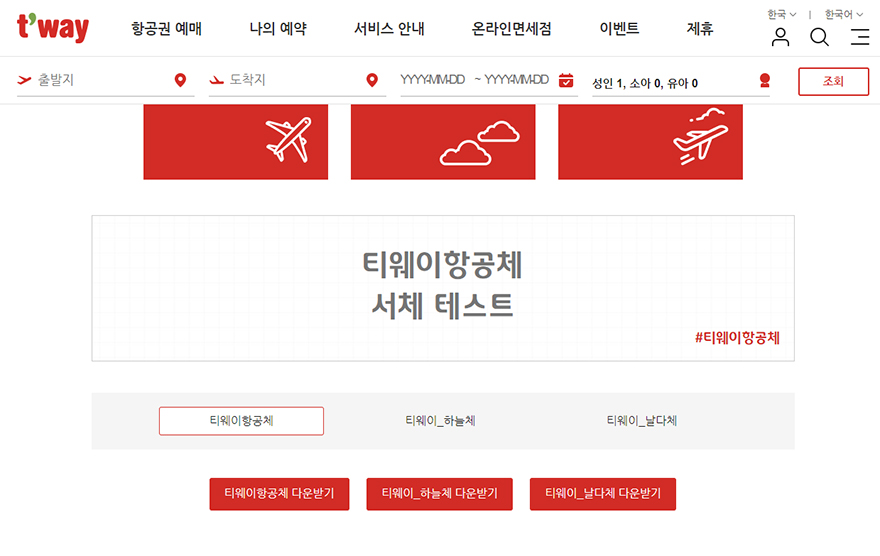The width and height of the screenshot is (880, 556).
Task: Open the calendar date picker icon
Action: pos(566,80)
